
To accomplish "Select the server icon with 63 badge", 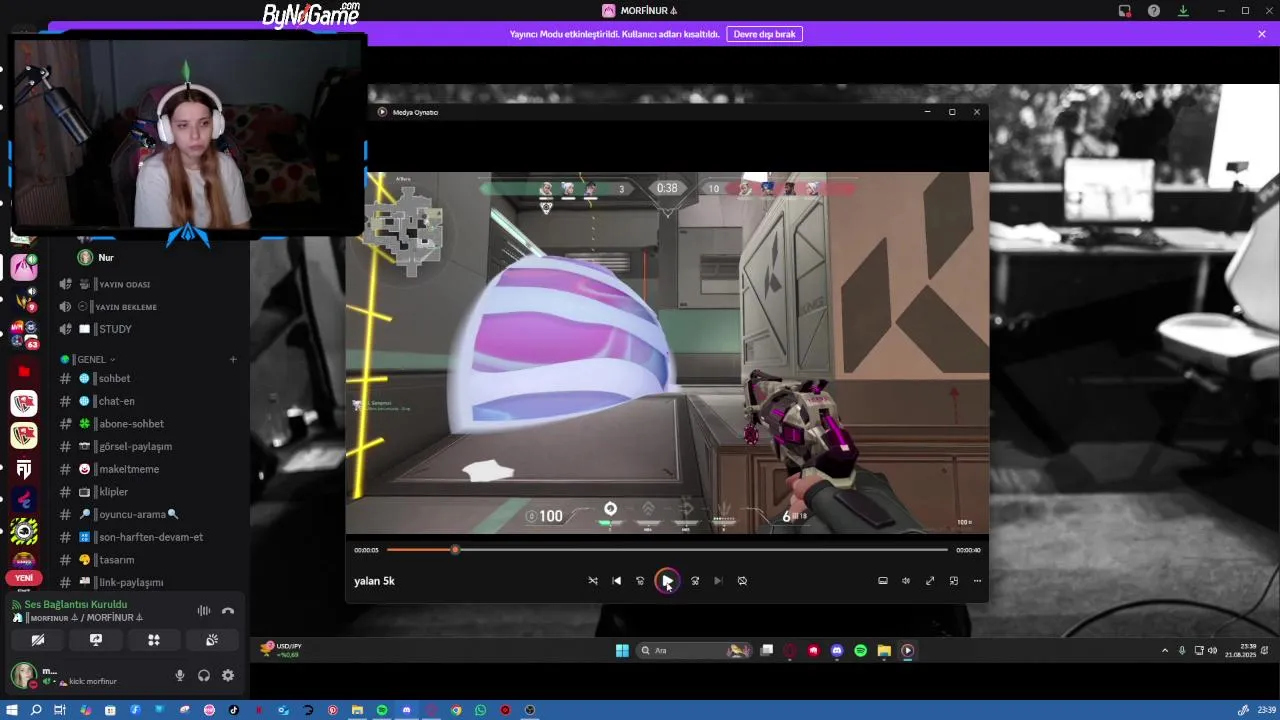I will (x=24, y=333).
